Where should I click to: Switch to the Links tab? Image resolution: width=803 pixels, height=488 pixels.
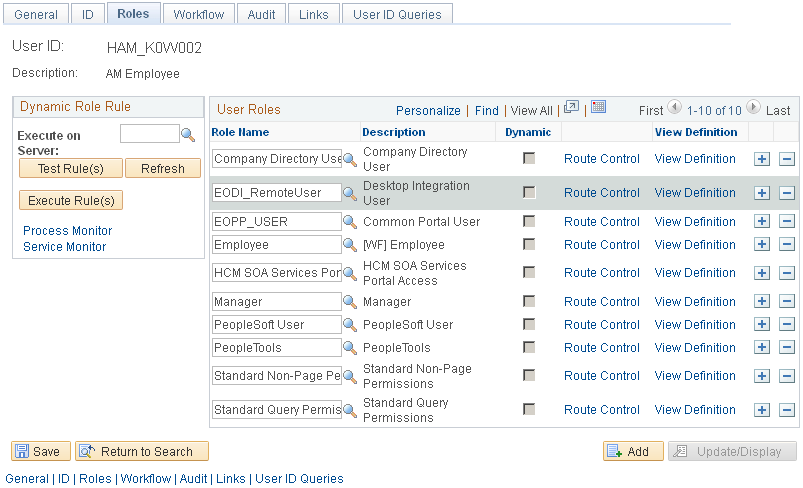tap(313, 14)
